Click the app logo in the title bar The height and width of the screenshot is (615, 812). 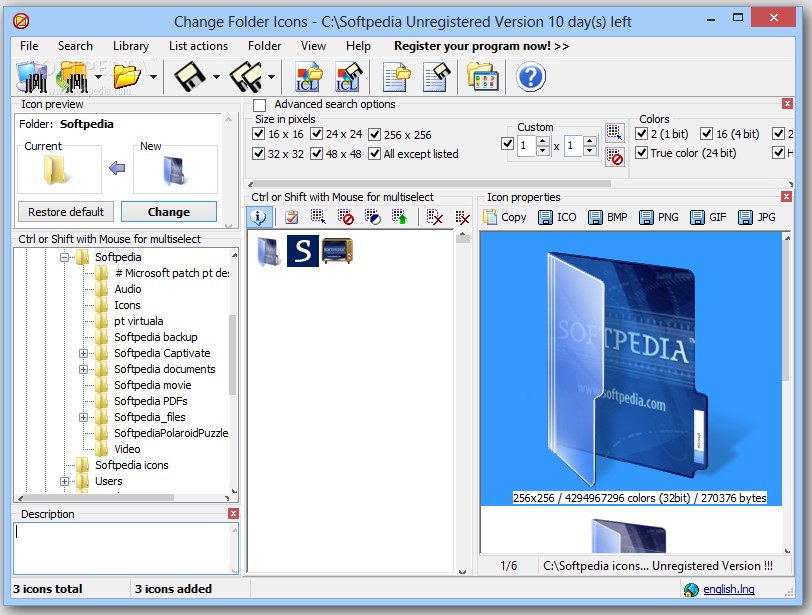(x=21, y=21)
